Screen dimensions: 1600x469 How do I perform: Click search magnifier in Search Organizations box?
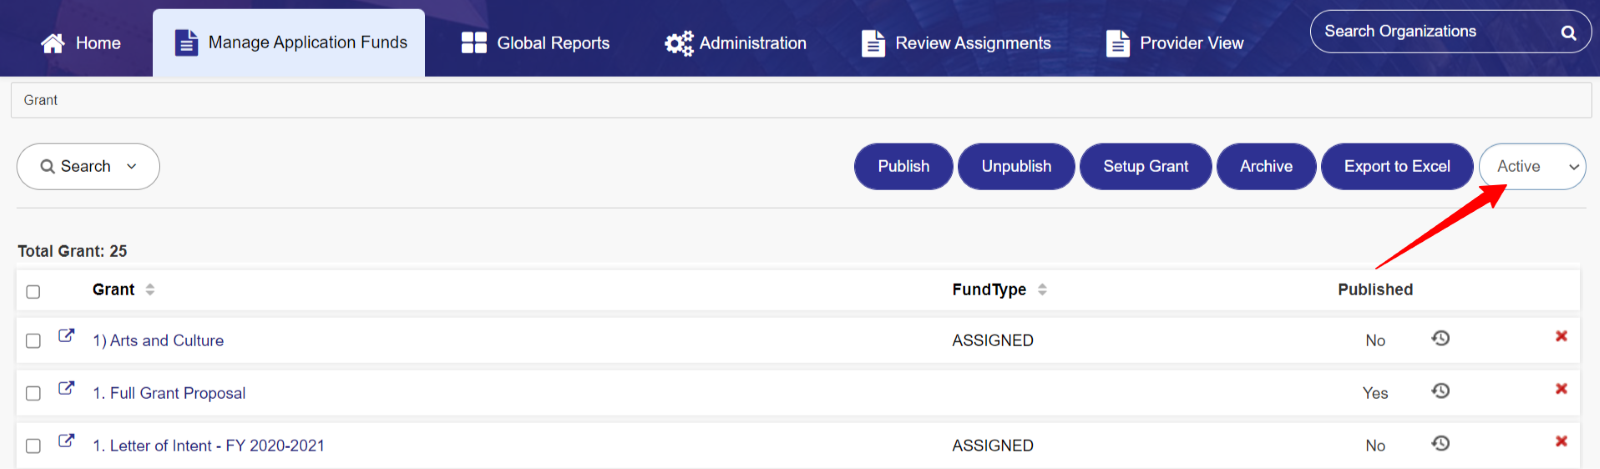point(1569,32)
